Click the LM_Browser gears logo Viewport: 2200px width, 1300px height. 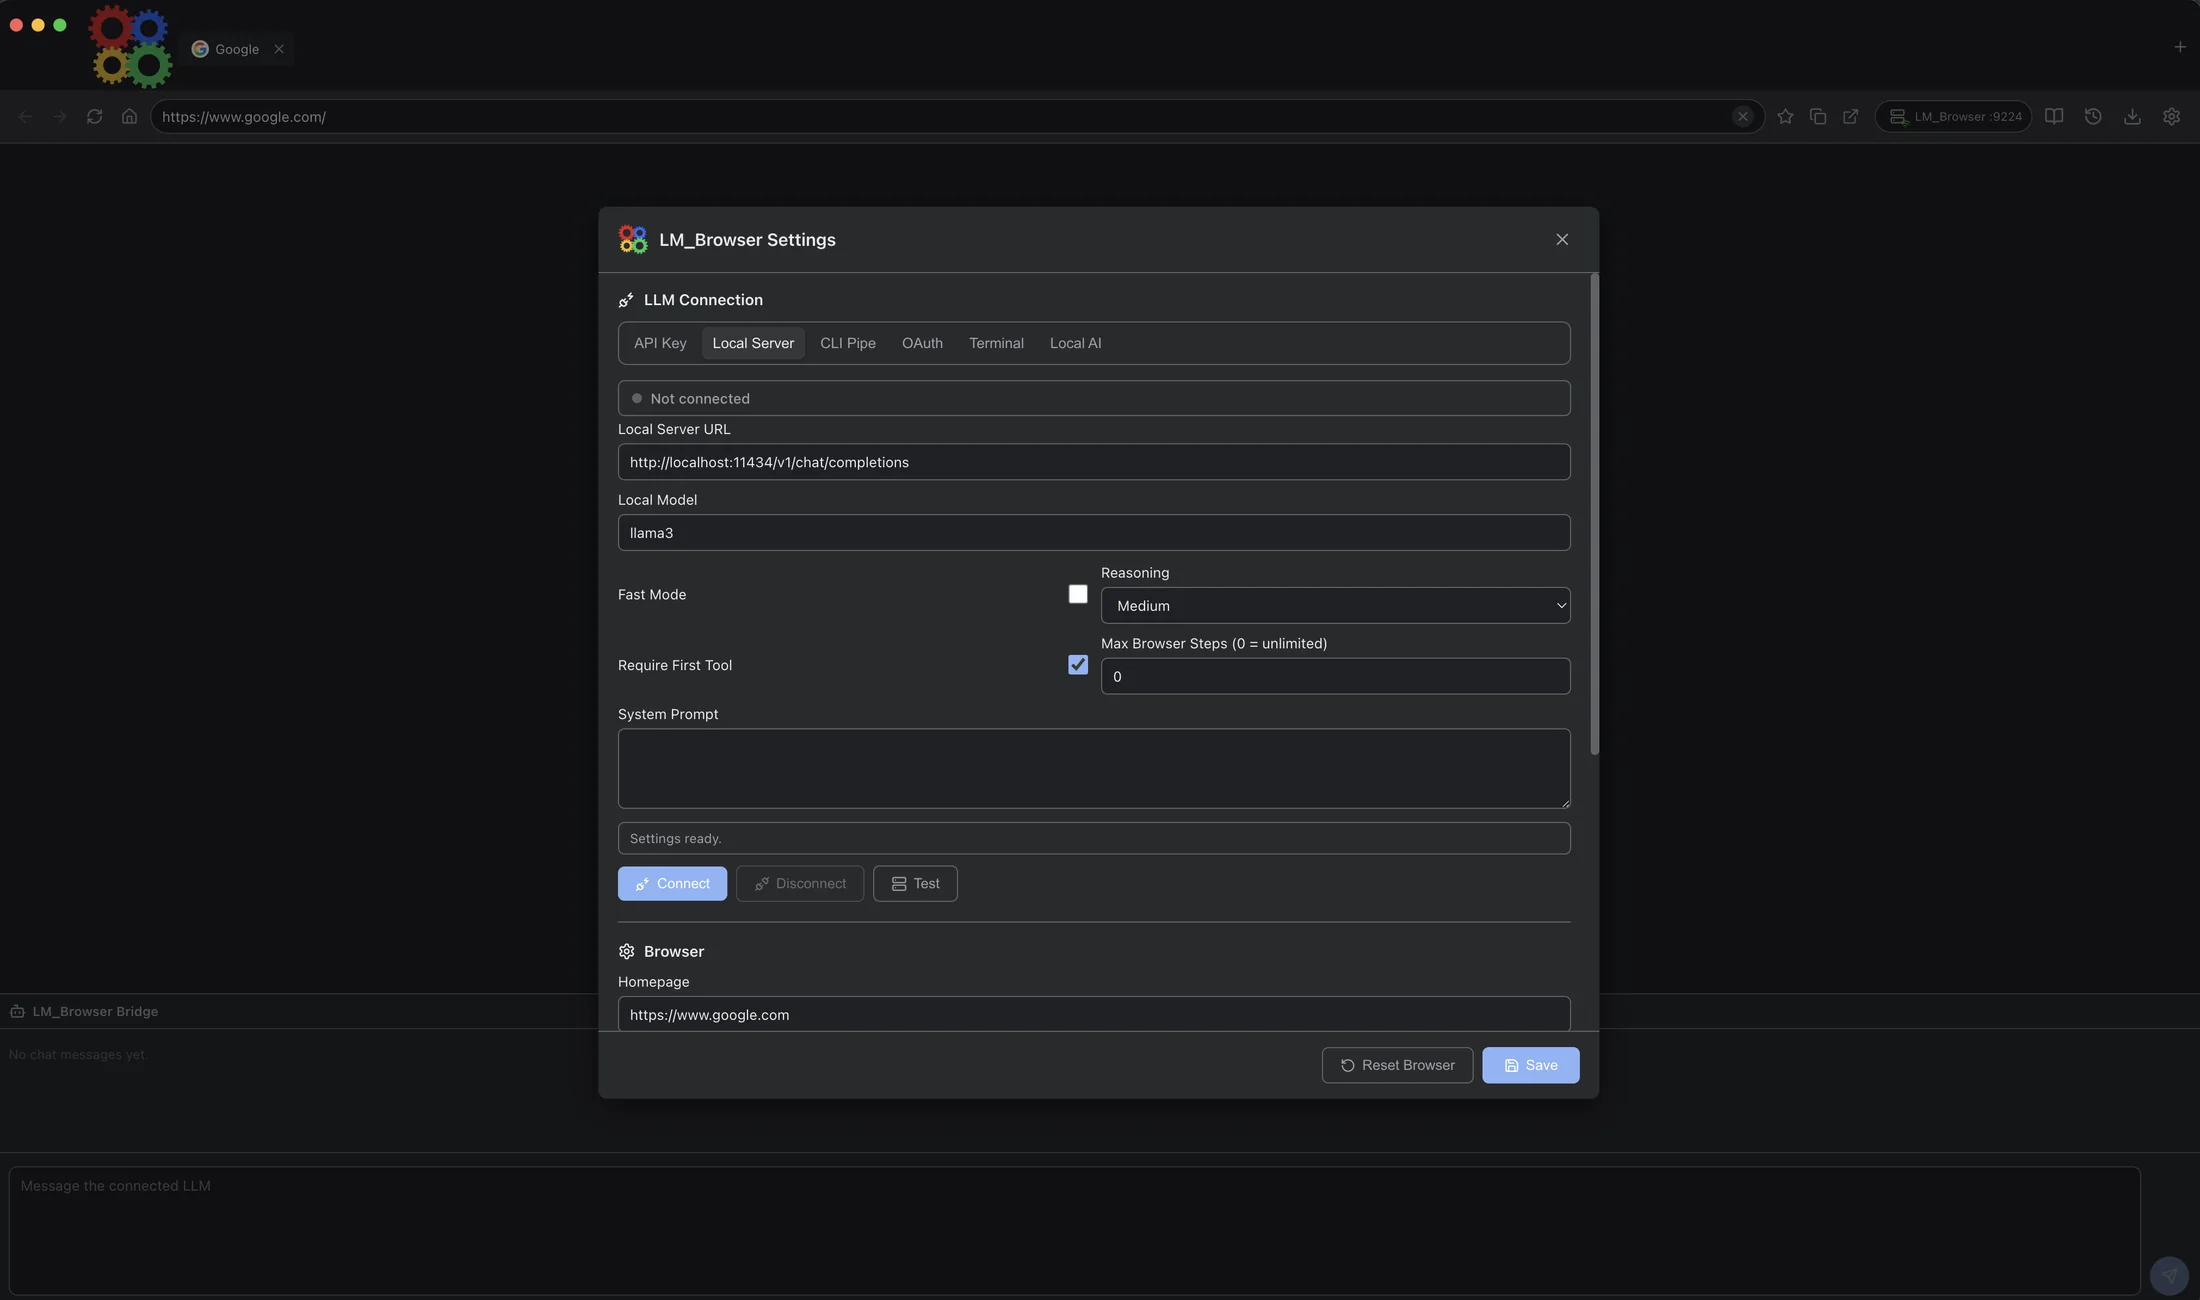131,46
